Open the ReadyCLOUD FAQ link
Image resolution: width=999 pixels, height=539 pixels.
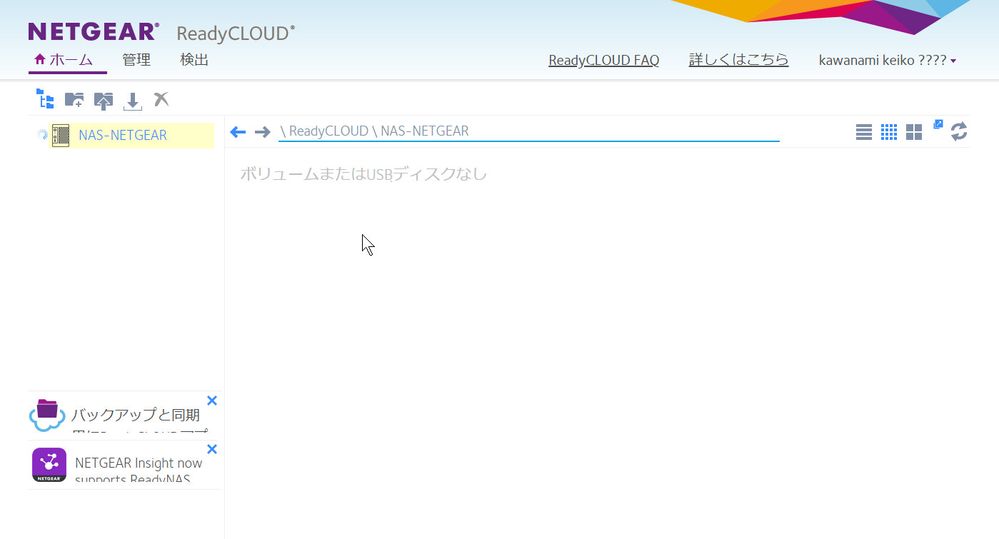pos(603,61)
